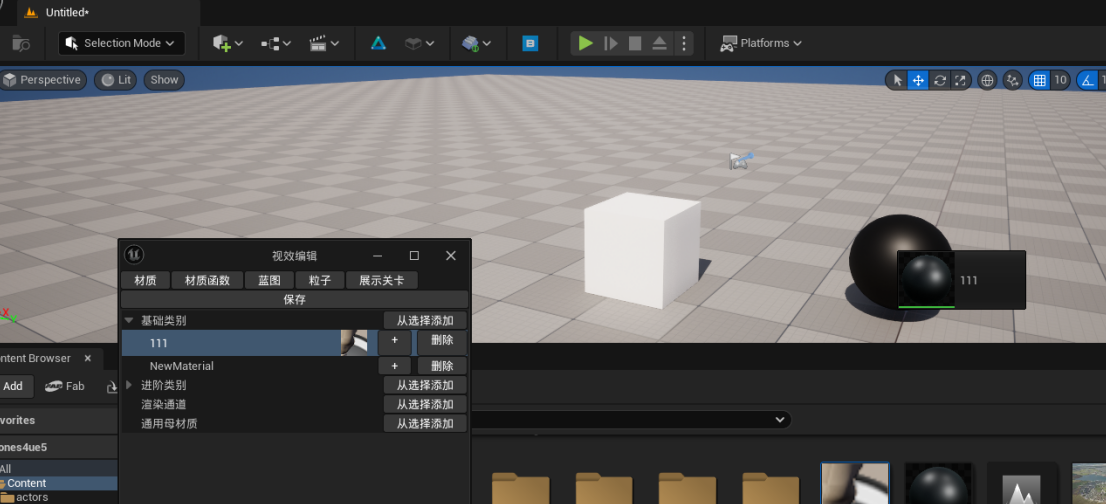The height and width of the screenshot is (504, 1106).
Task: Select the scale gizmo tool
Action: 960,80
